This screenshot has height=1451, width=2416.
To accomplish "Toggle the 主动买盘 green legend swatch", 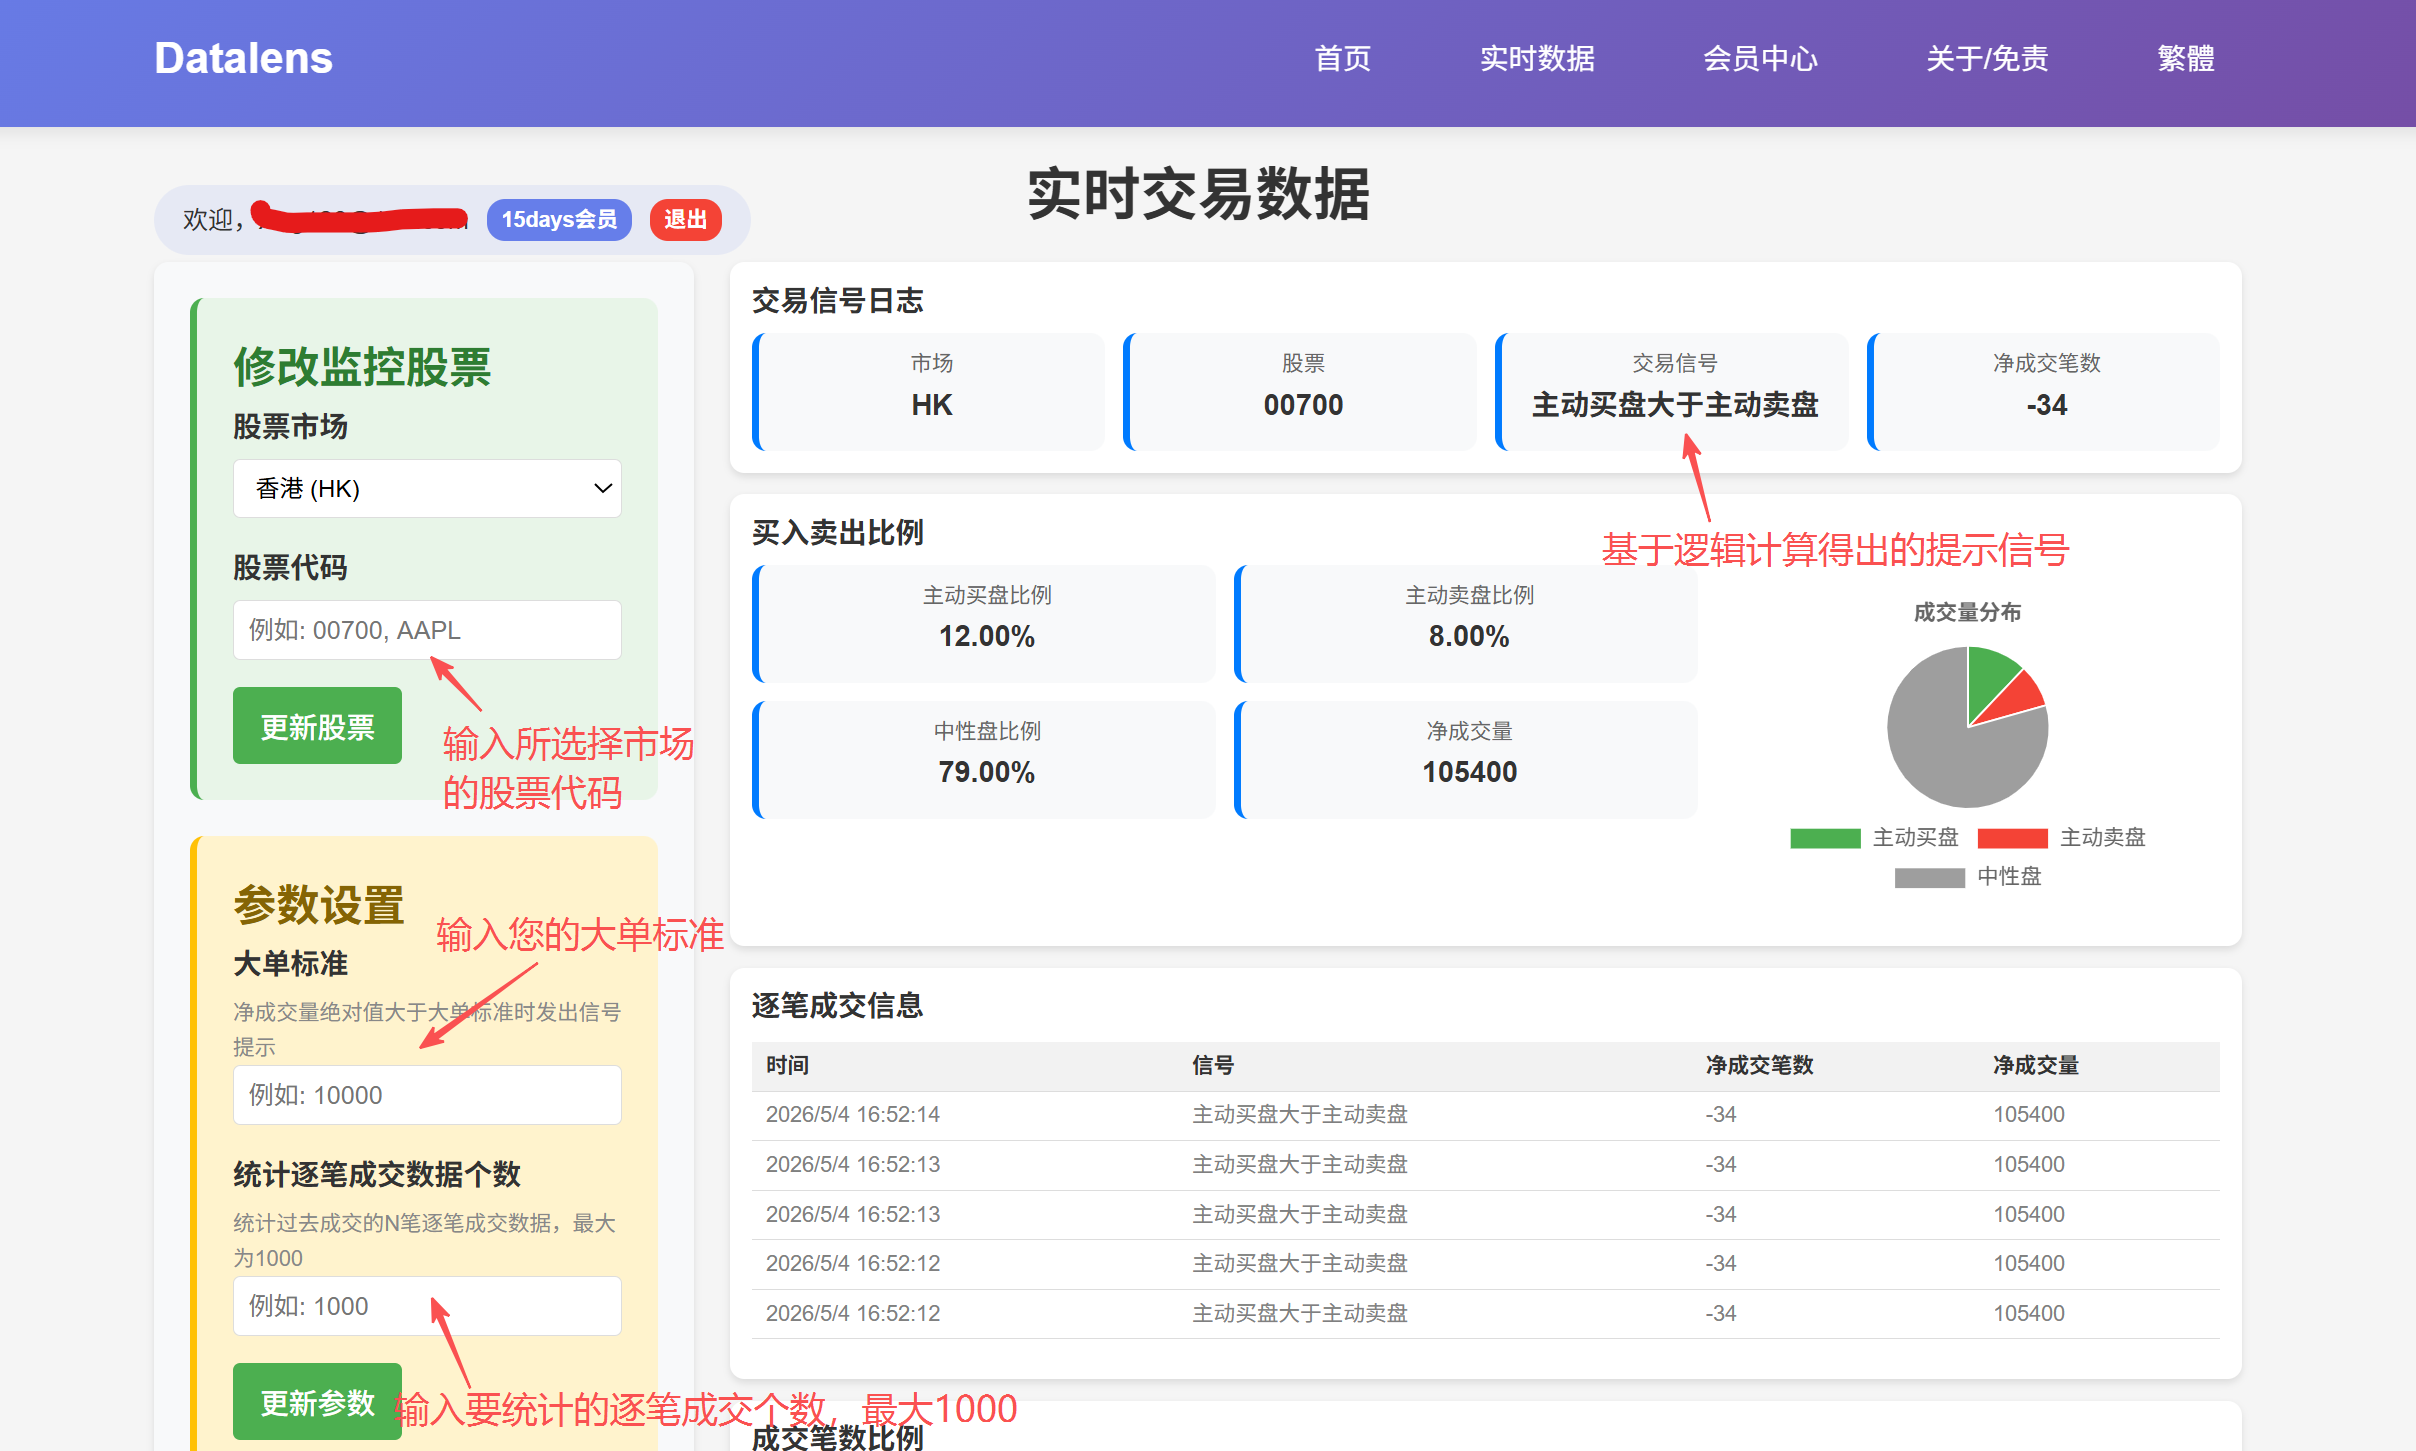I will [x=1825, y=838].
